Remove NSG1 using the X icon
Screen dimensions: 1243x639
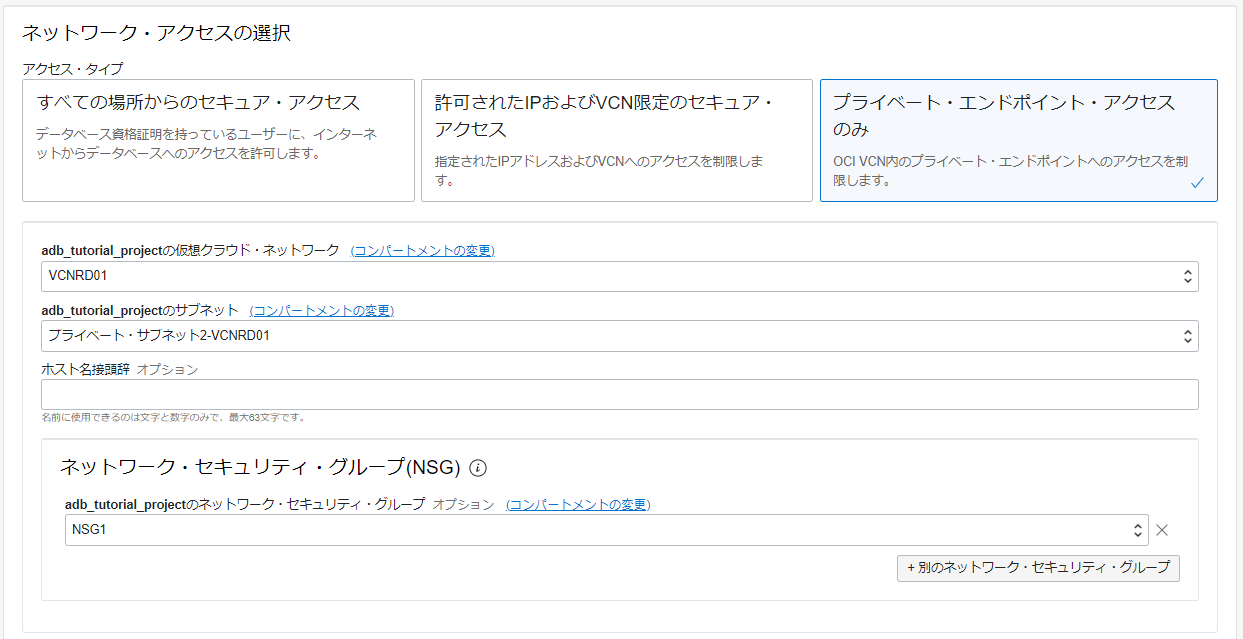tap(1162, 529)
